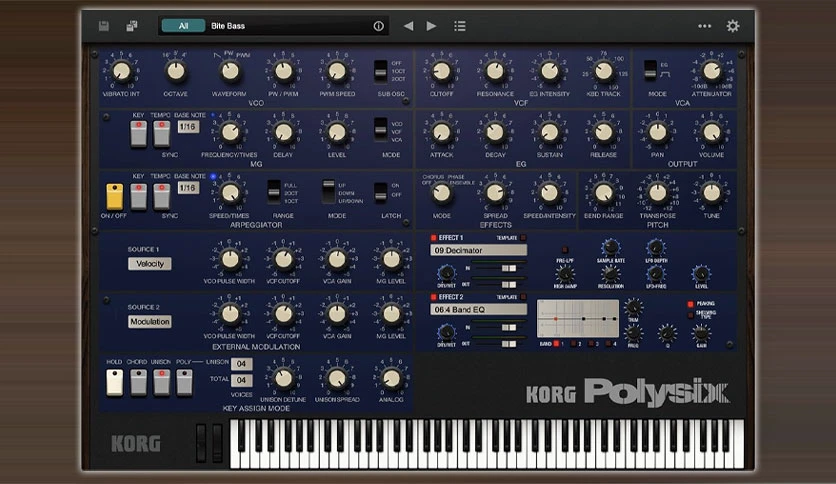Image resolution: width=836 pixels, height=484 pixels.
Task: Click the 4 Band EQ graph display
Action: coord(578,318)
